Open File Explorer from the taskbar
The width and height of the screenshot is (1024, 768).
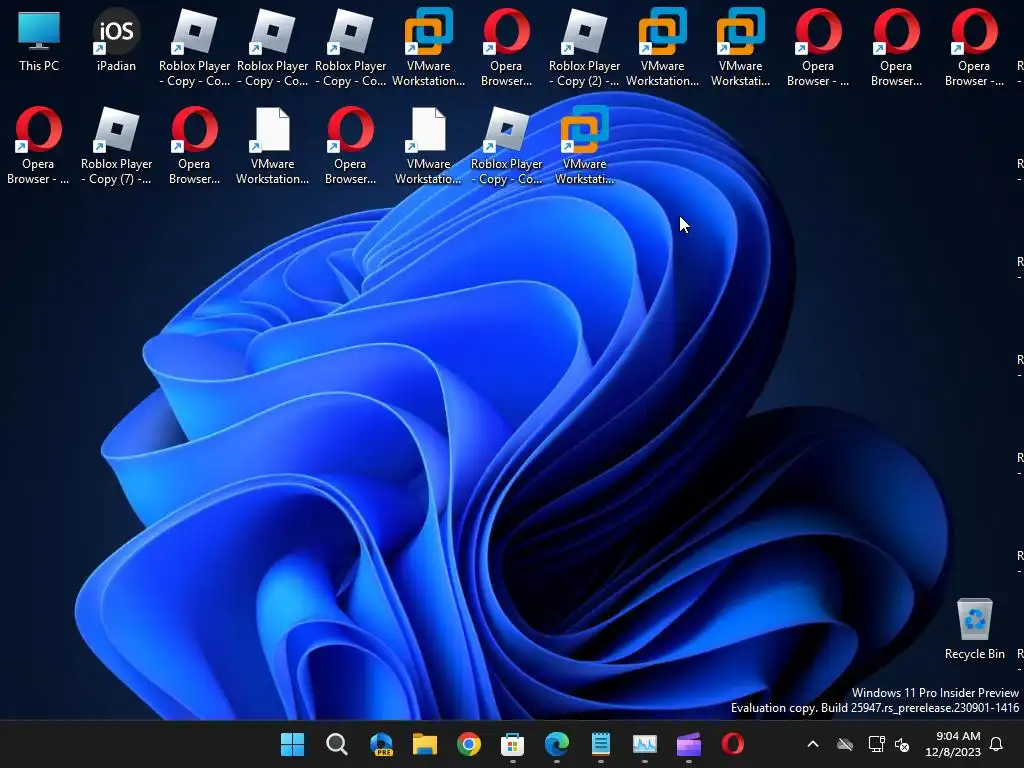click(424, 744)
